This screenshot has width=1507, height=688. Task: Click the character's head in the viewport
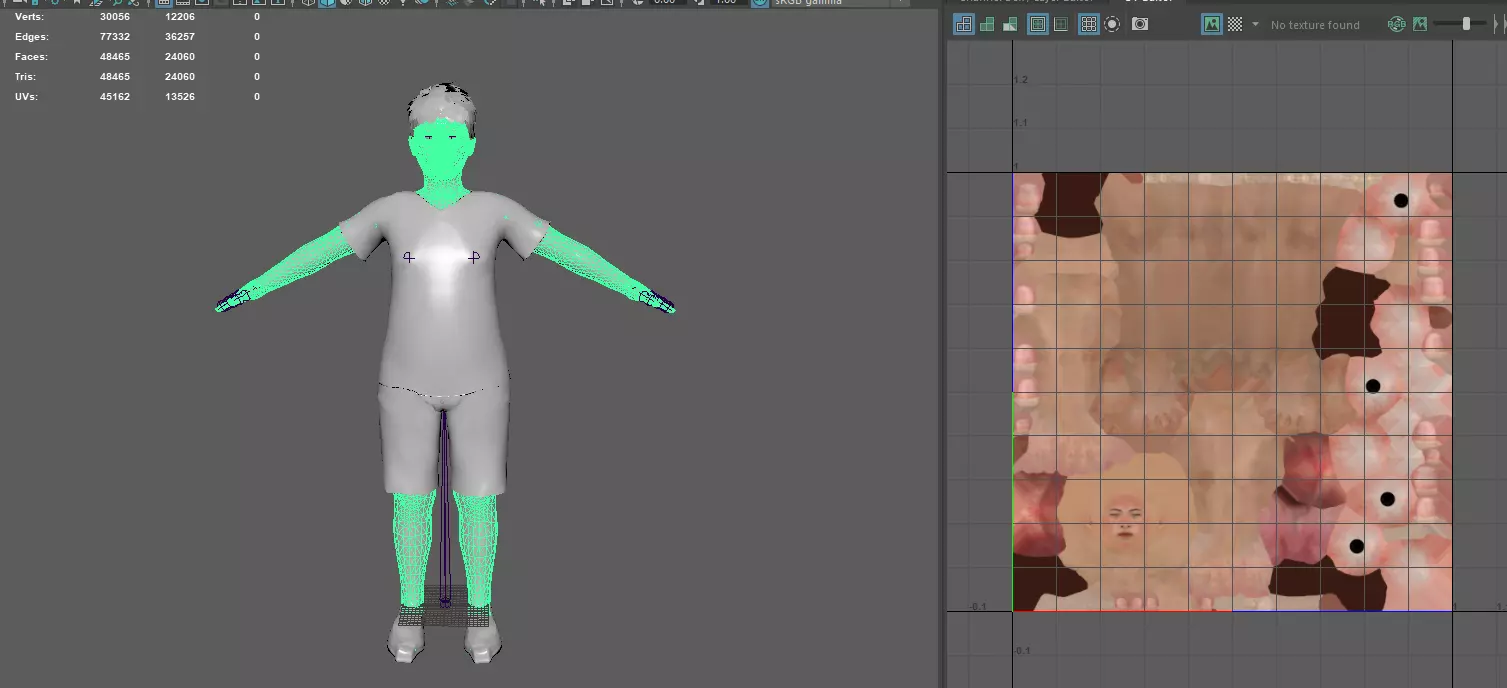coord(441,136)
